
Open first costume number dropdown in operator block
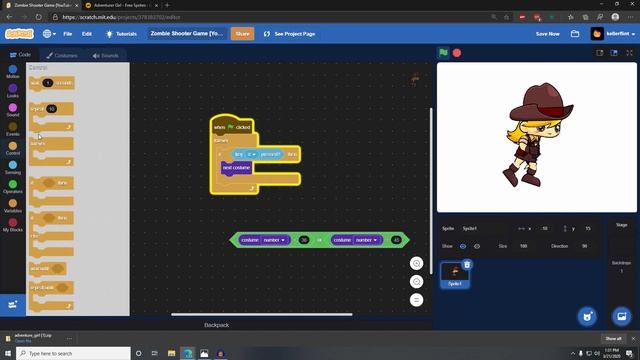point(276,240)
